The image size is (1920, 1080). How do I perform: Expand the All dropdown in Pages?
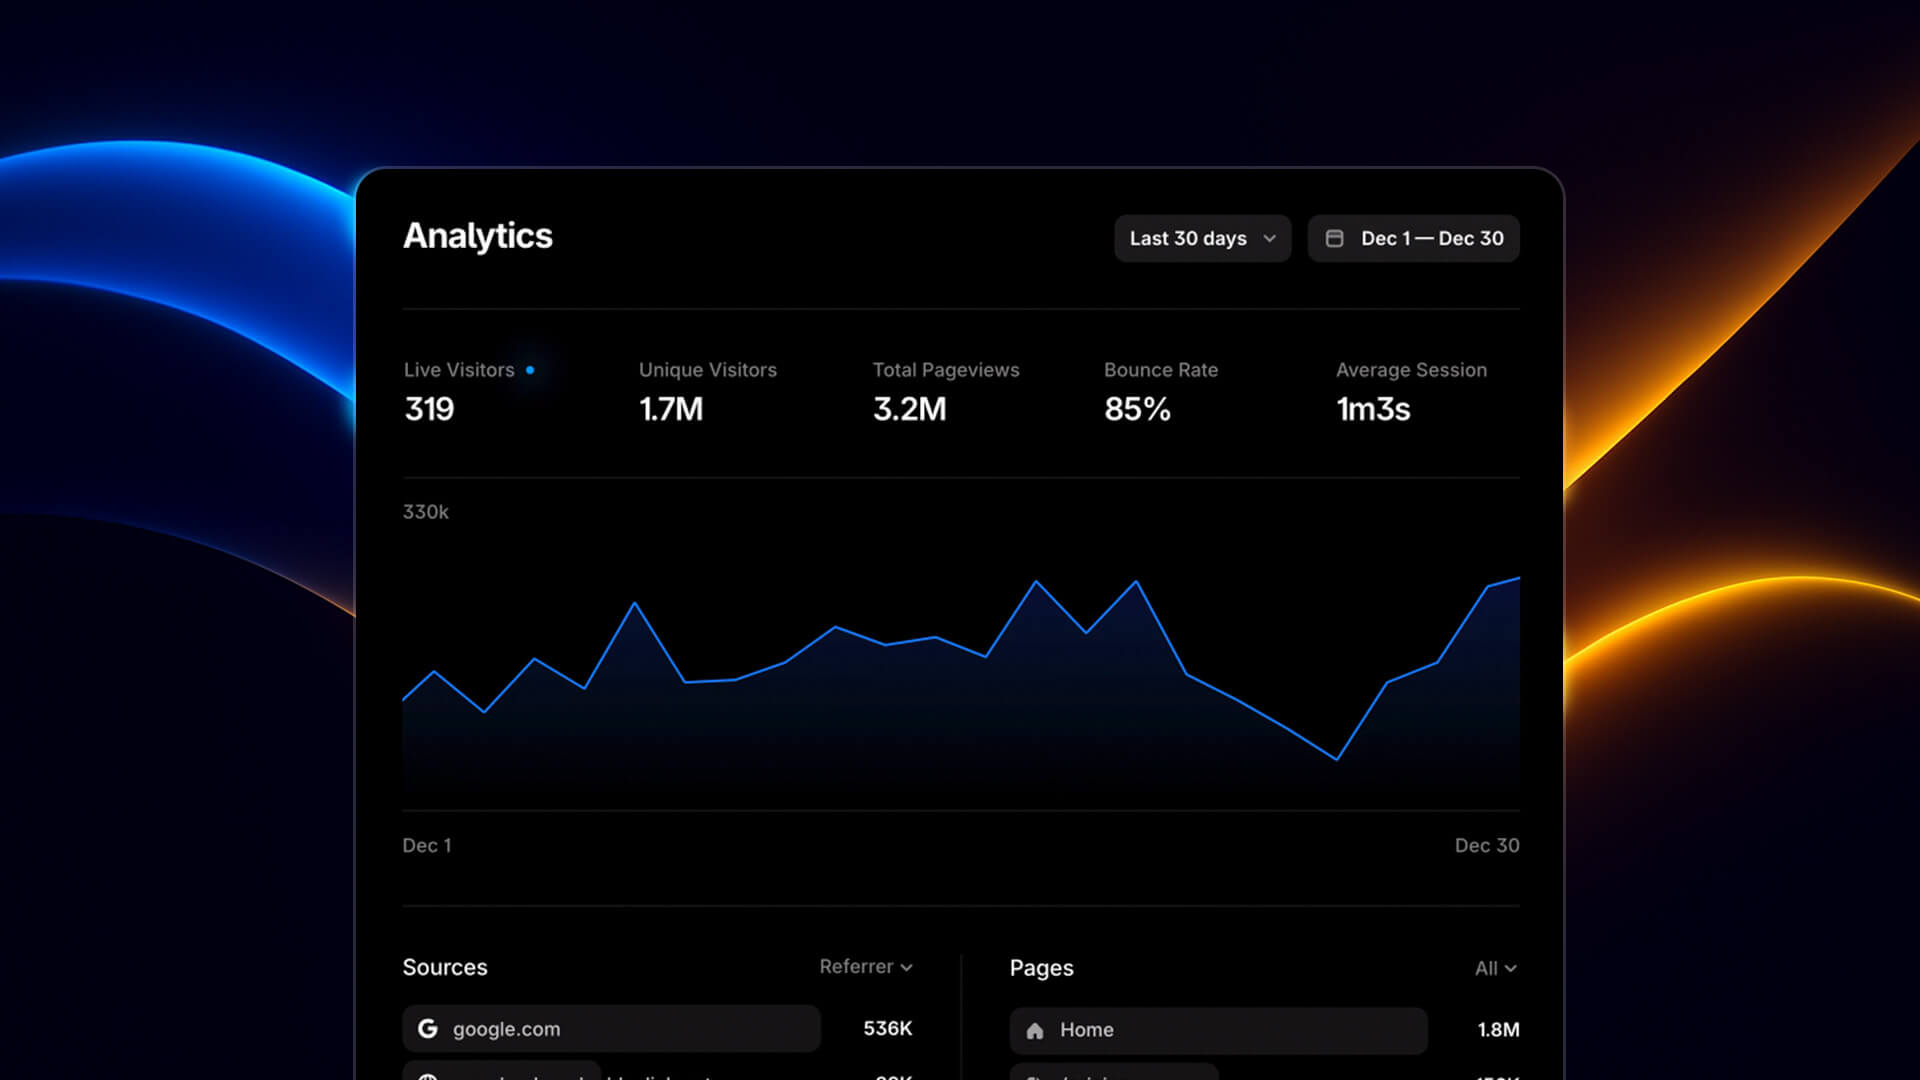coord(1496,968)
